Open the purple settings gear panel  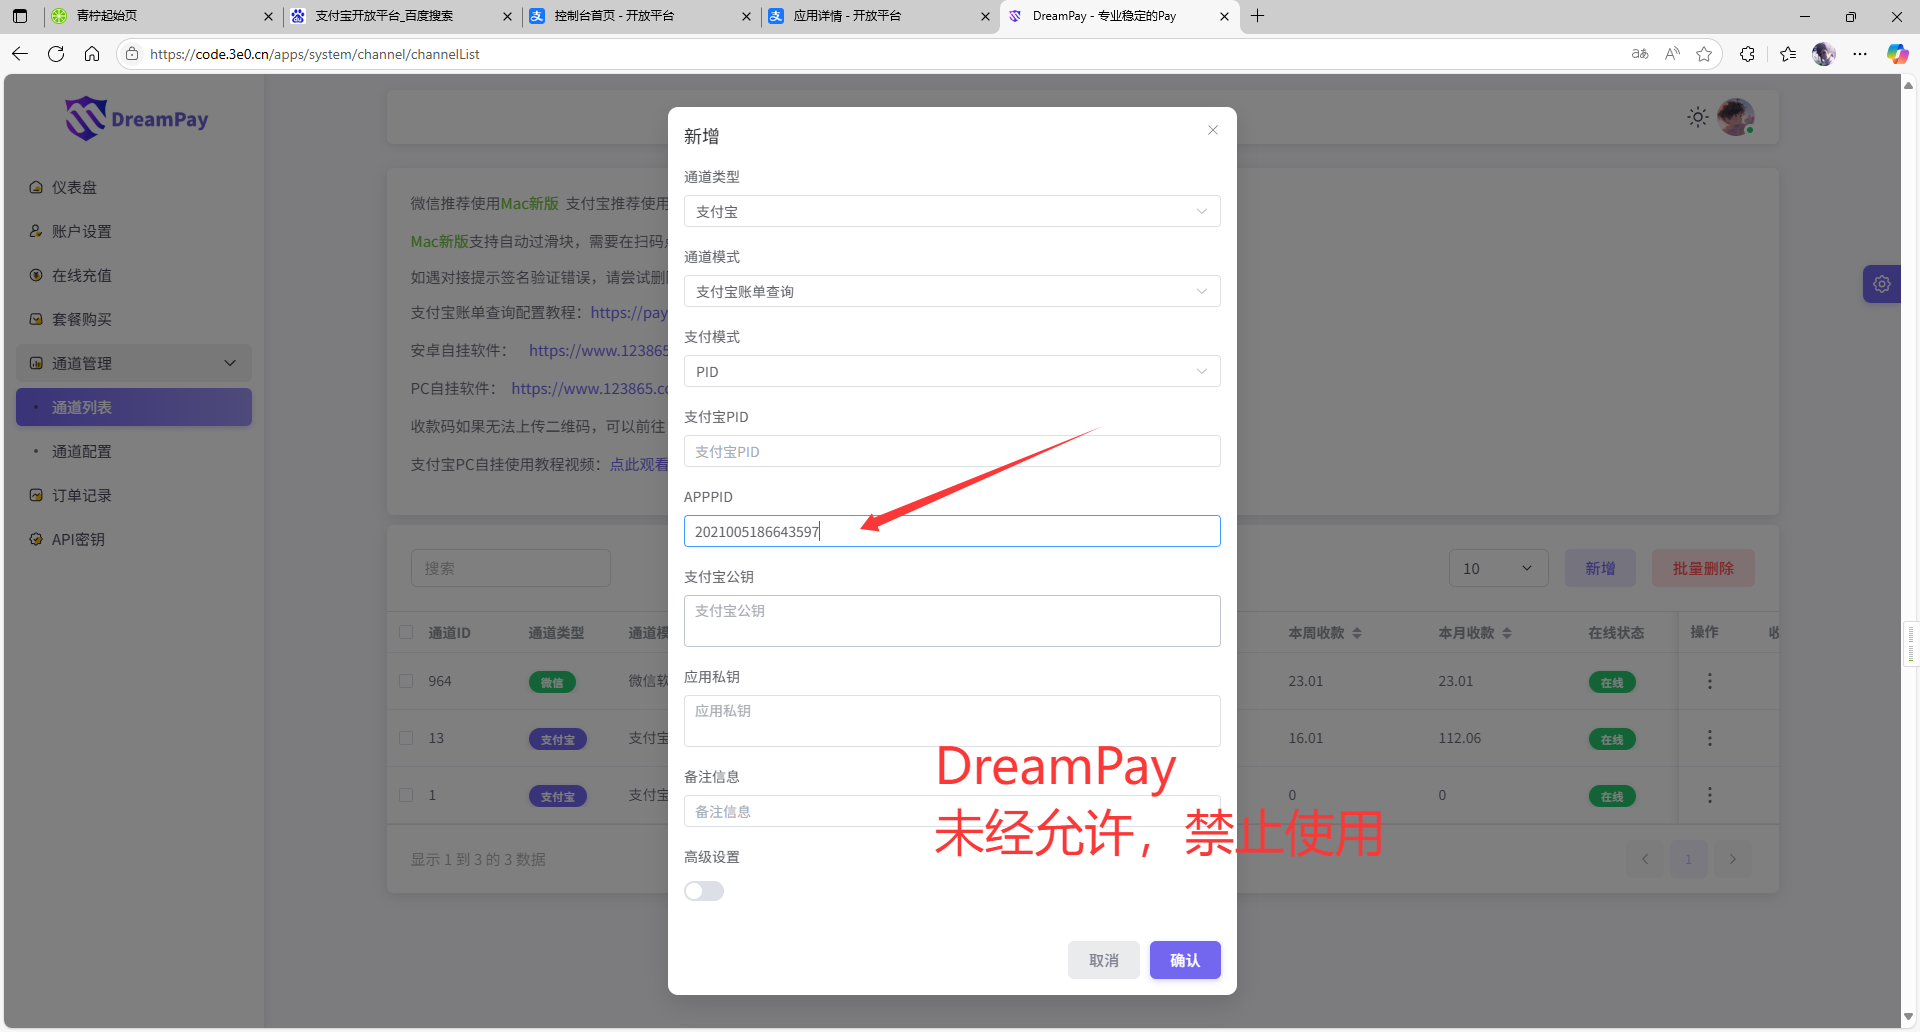point(1881,284)
